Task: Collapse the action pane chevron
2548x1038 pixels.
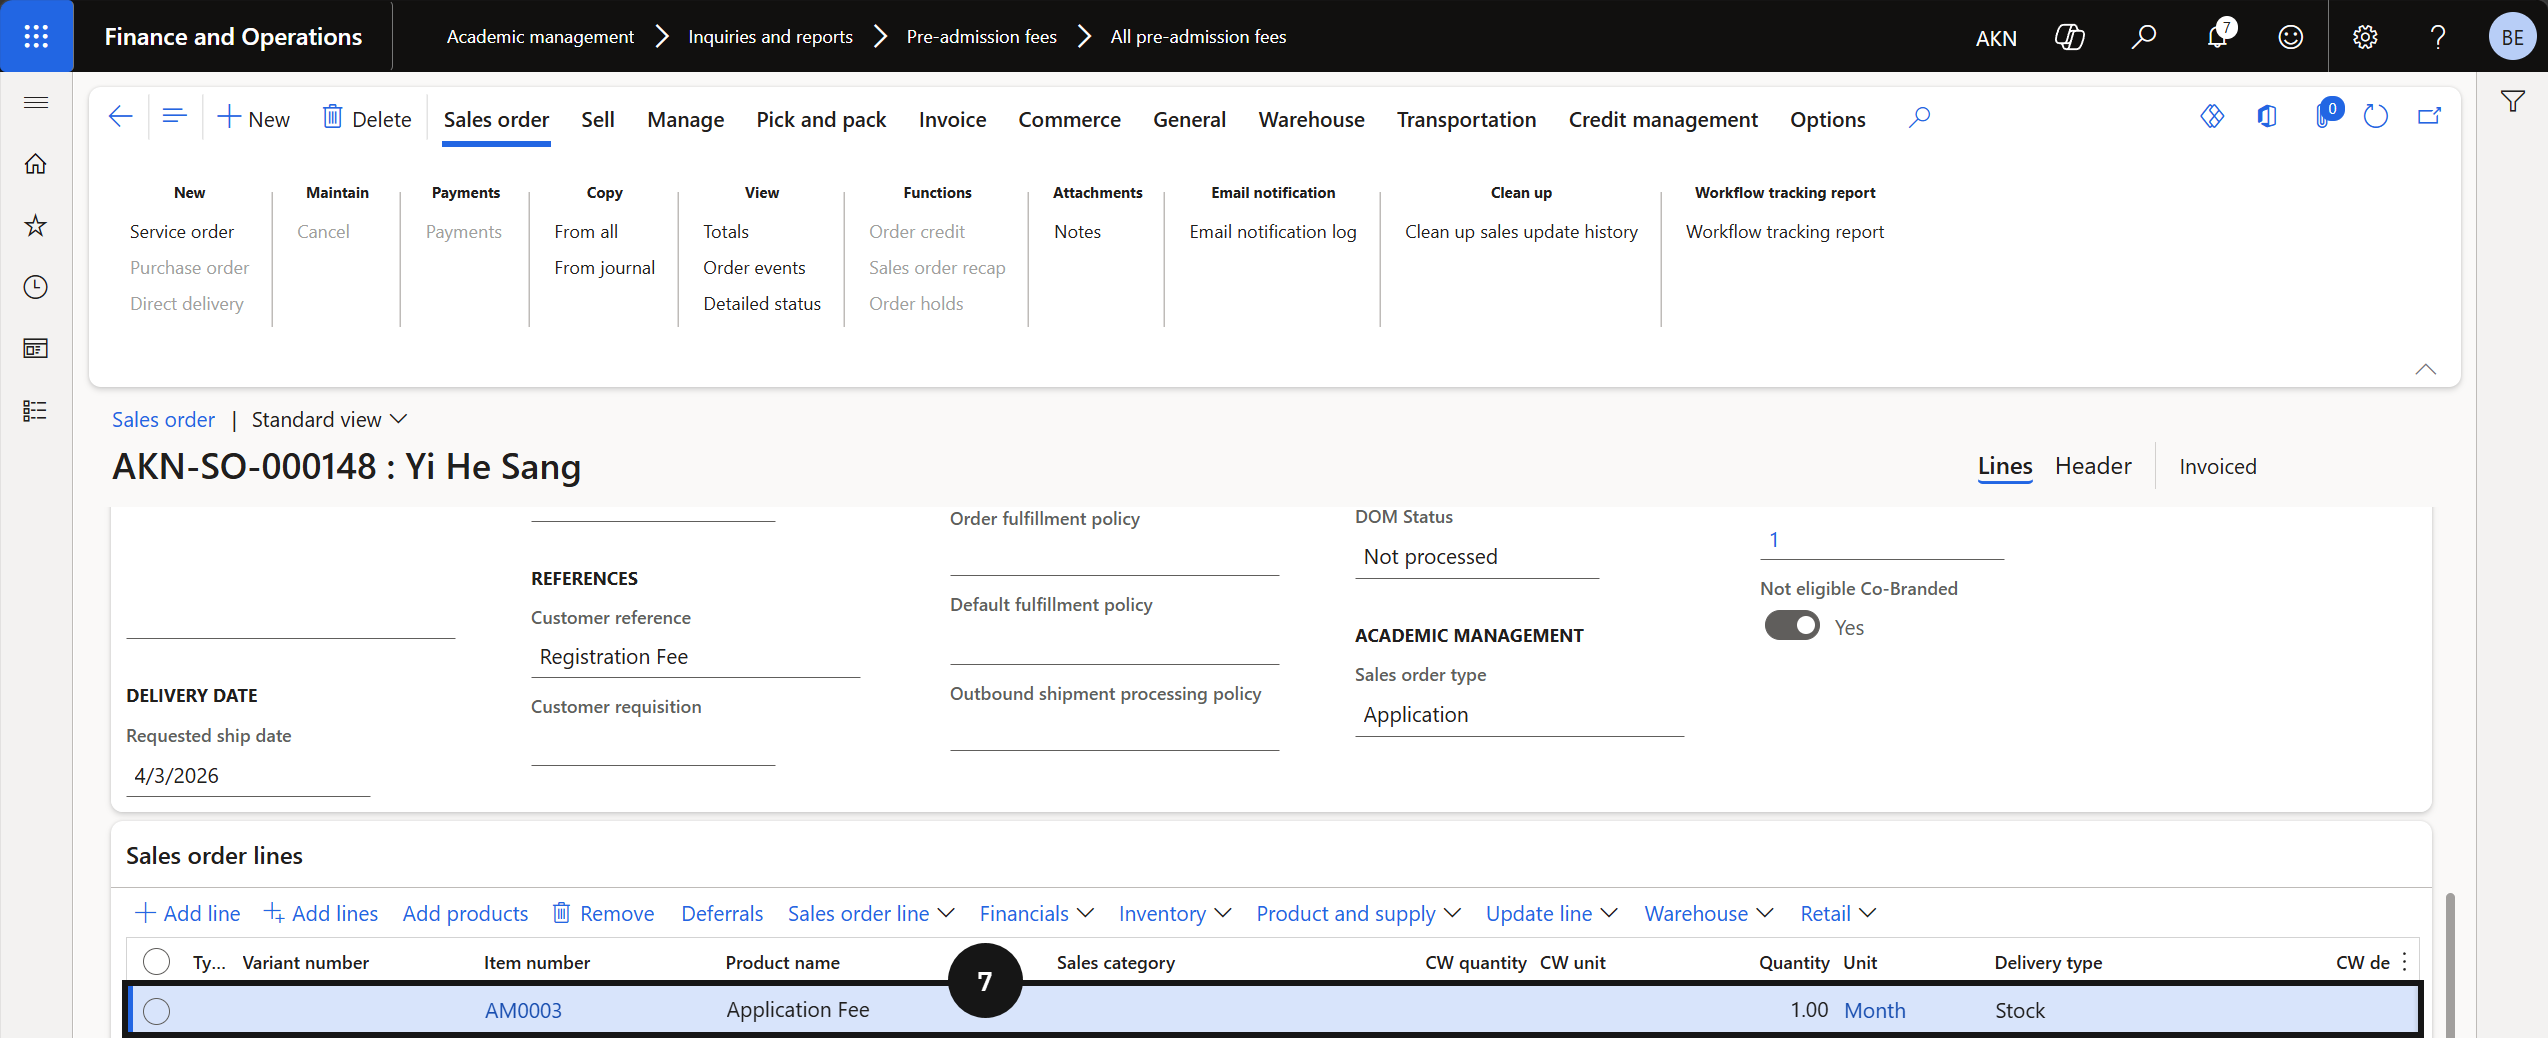Action: 2425,369
